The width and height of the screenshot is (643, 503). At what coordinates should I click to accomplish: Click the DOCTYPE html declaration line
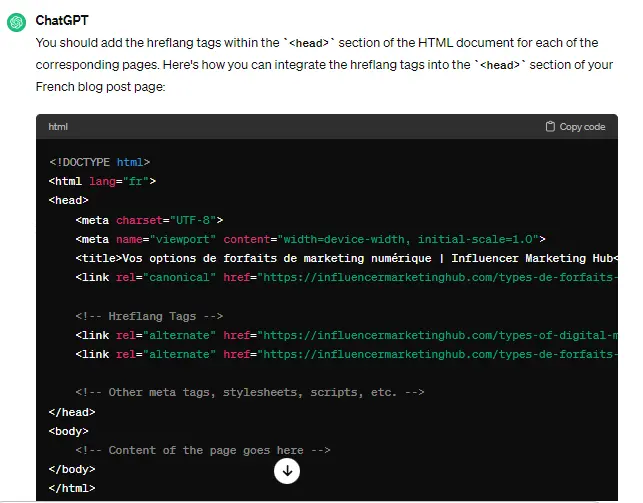(99, 162)
